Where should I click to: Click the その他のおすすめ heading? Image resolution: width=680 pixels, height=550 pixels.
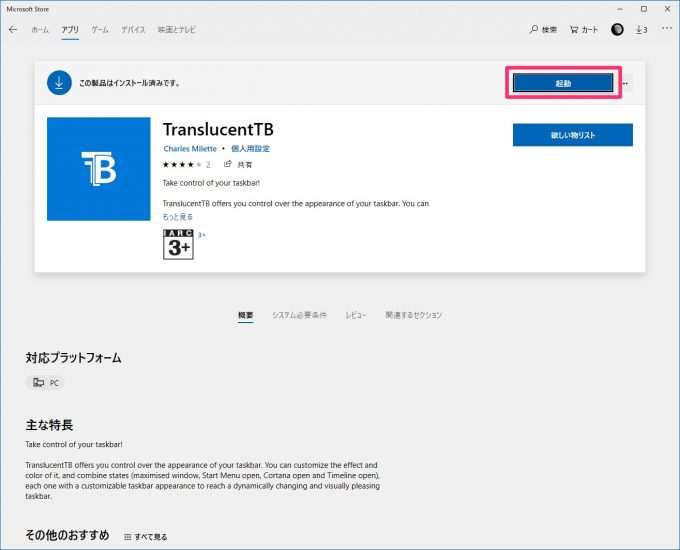click(x=67, y=535)
